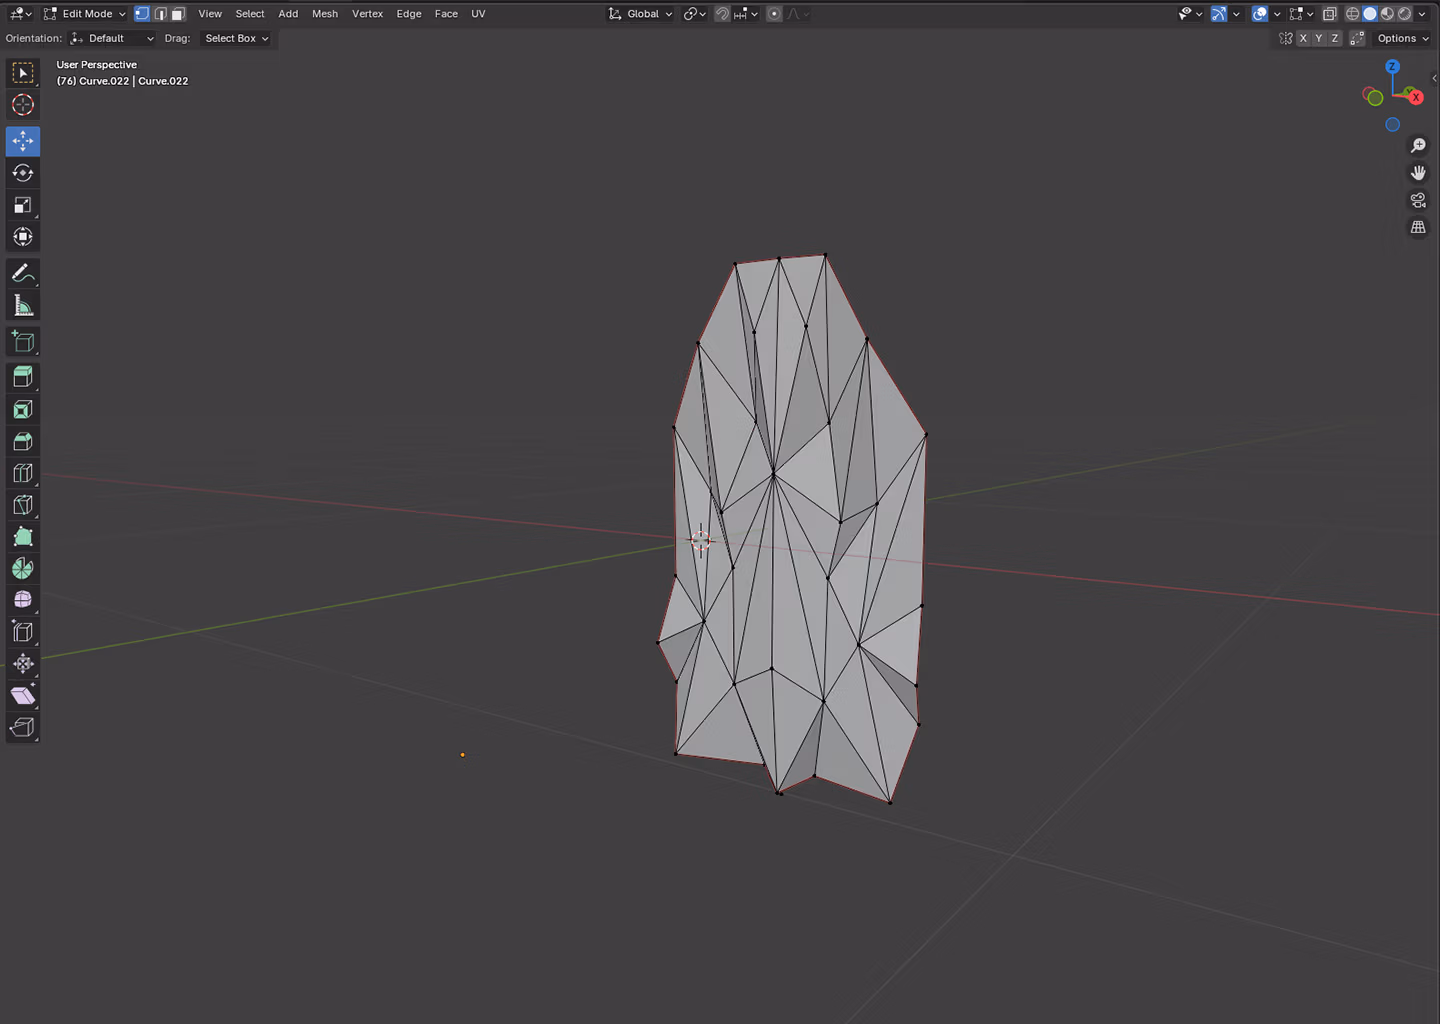Toggle X-ray mode
Viewport: 1440px width, 1024px height.
pos(1330,14)
